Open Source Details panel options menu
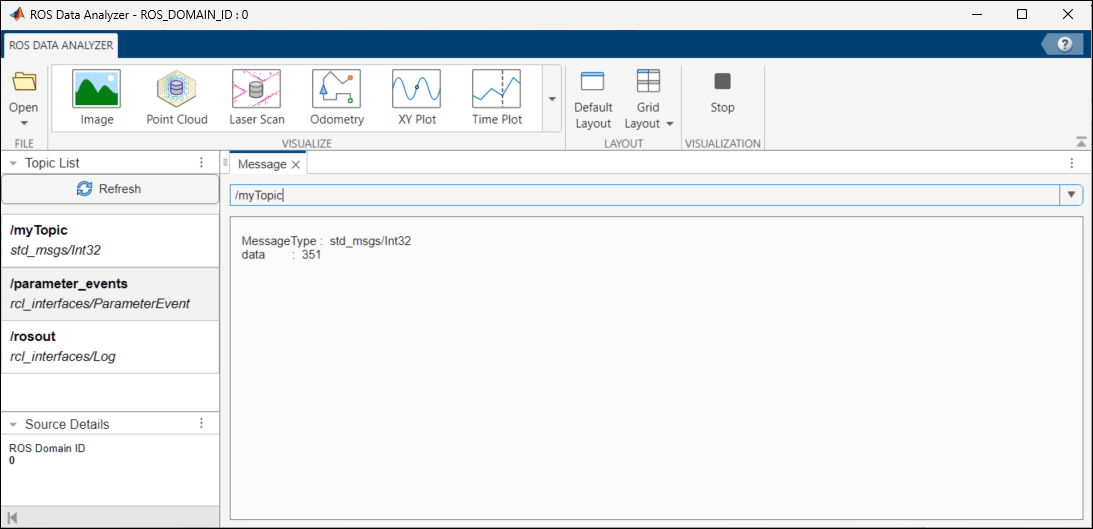The image size is (1093, 529). click(x=201, y=424)
